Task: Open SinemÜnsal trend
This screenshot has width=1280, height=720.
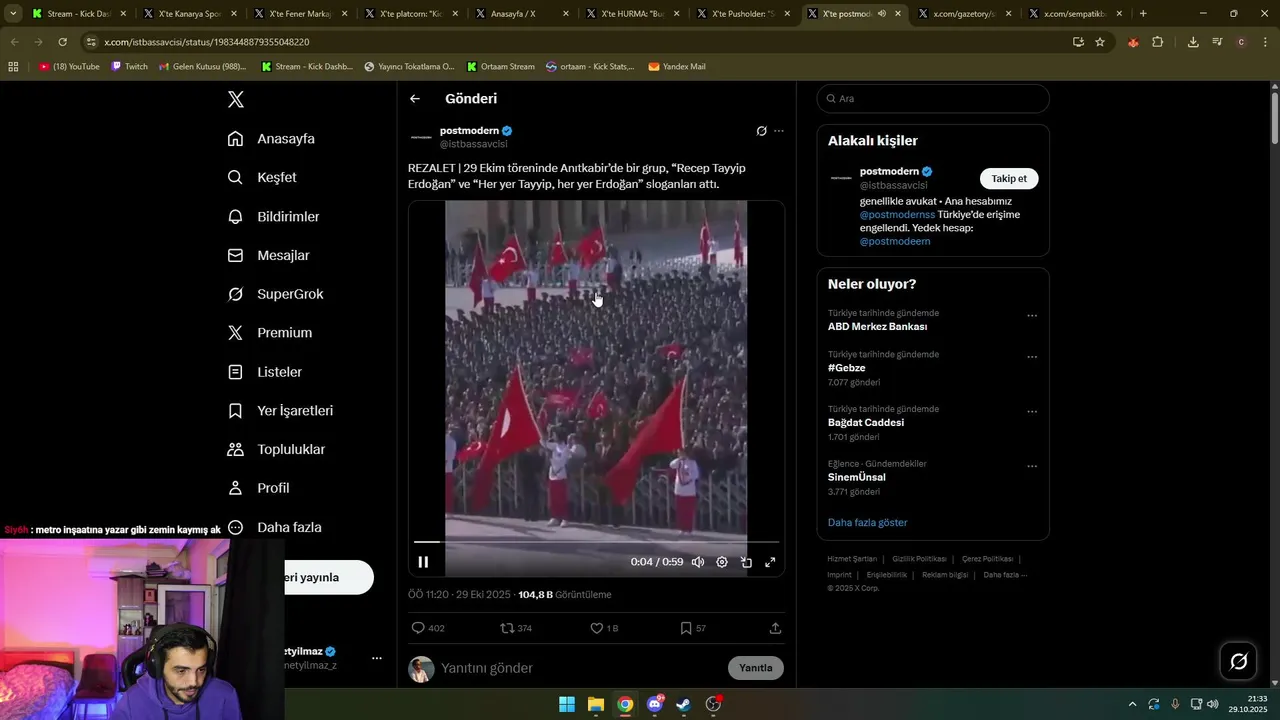Action: (x=856, y=477)
